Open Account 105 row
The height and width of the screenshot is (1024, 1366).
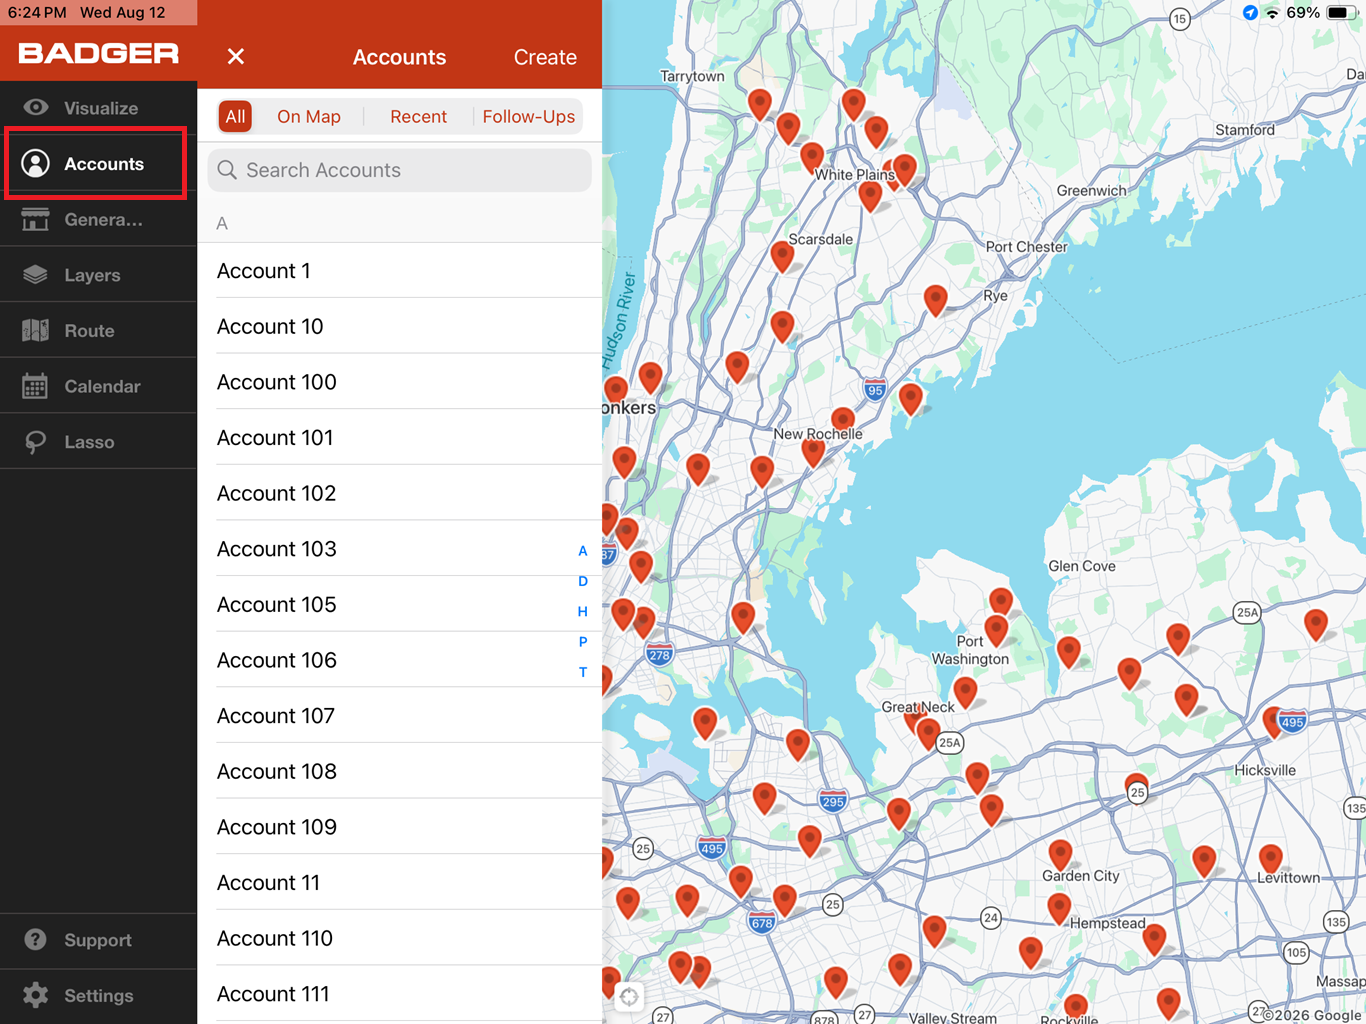point(400,605)
